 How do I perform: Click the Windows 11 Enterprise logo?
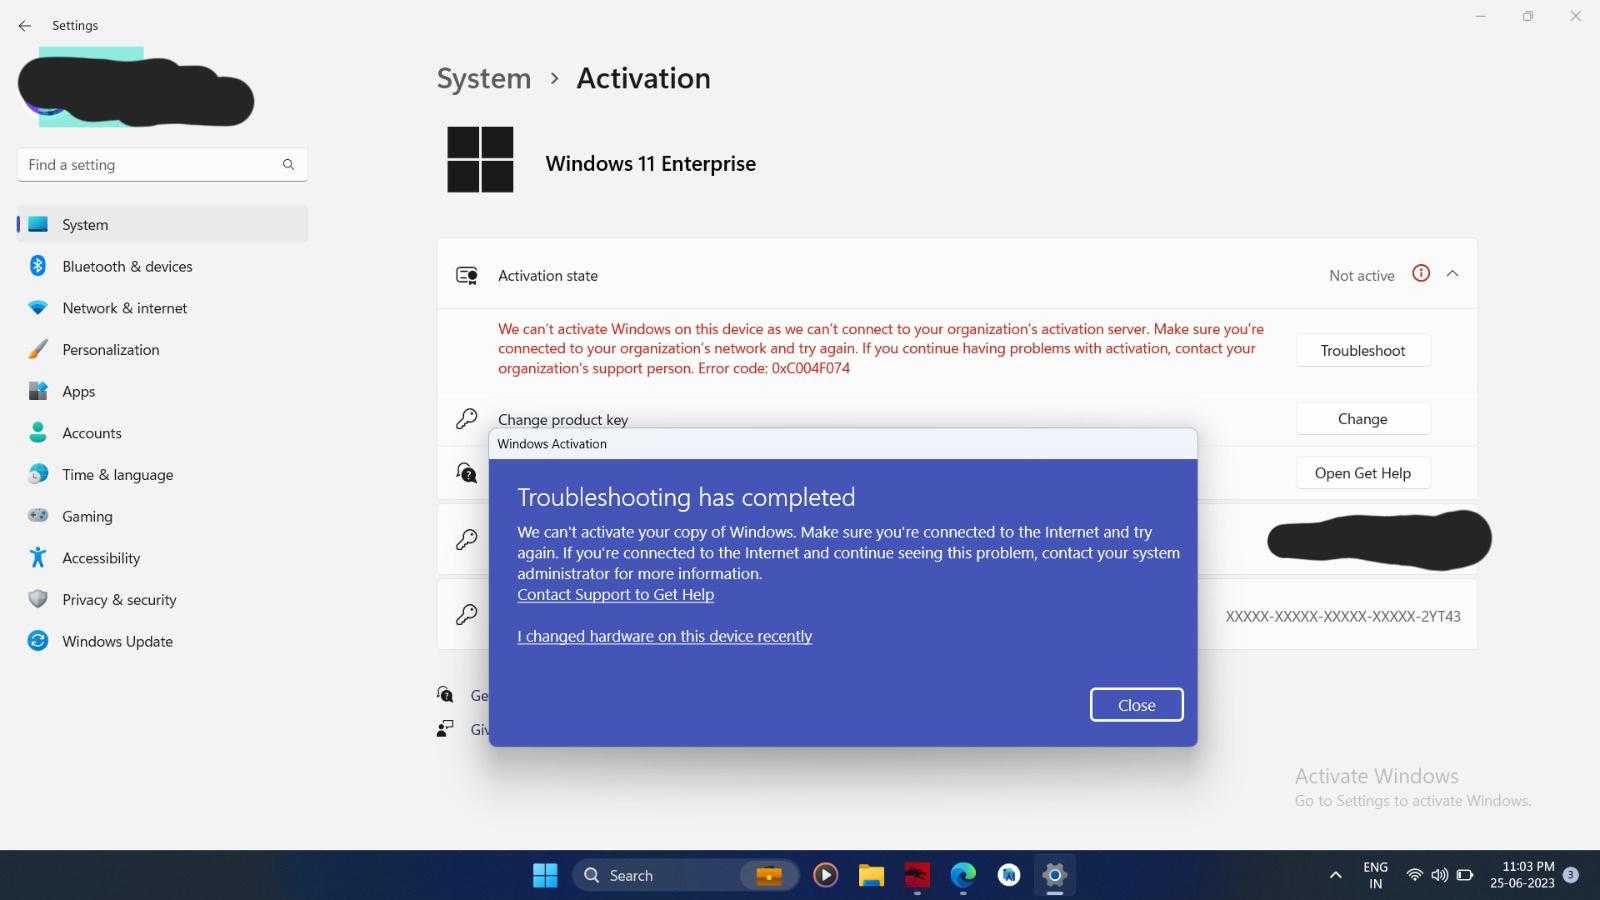[480, 160]
